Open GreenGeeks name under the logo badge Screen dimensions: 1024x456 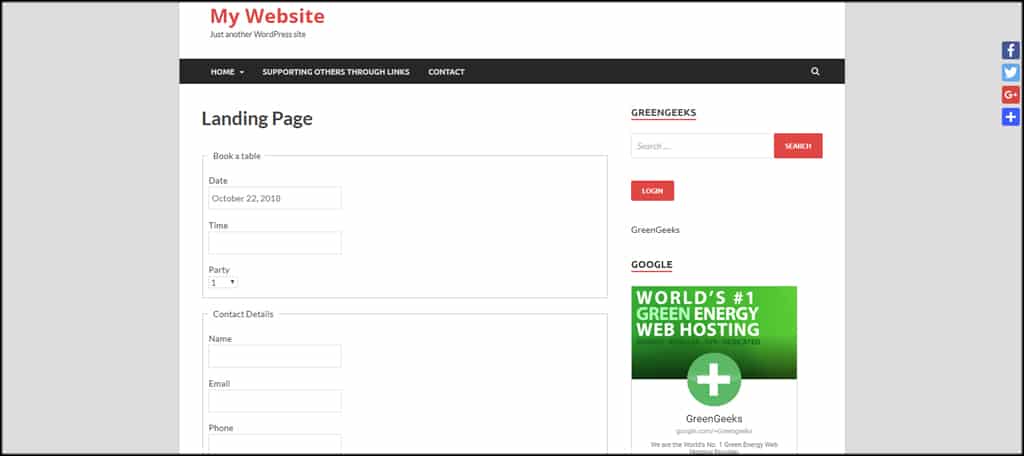coord(714,419)
